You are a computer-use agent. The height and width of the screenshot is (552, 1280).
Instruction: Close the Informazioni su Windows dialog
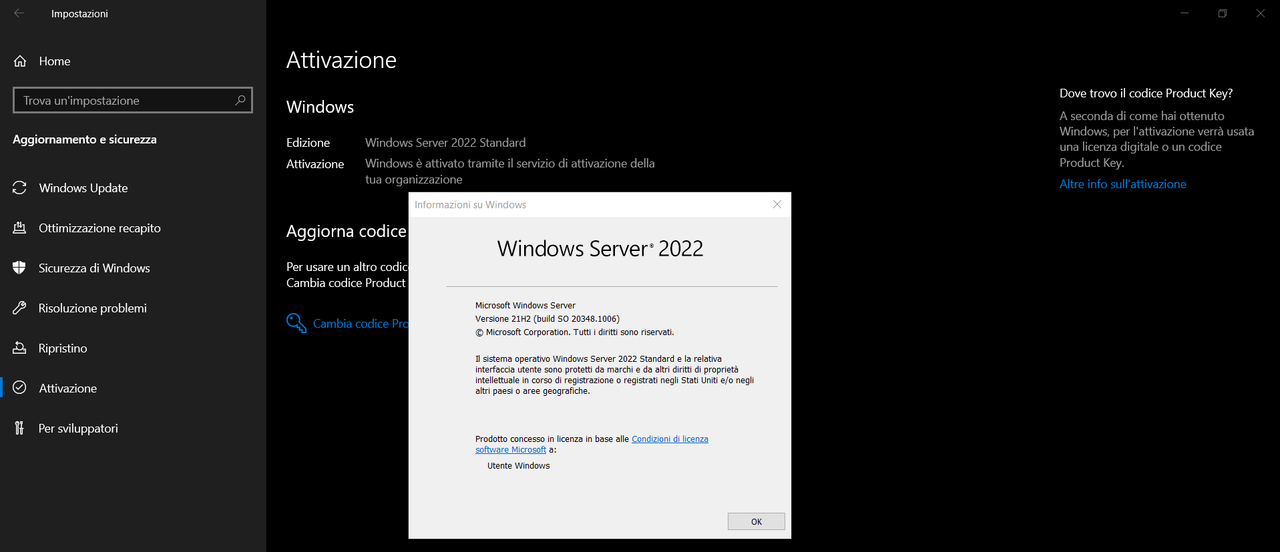pos(777,204)
